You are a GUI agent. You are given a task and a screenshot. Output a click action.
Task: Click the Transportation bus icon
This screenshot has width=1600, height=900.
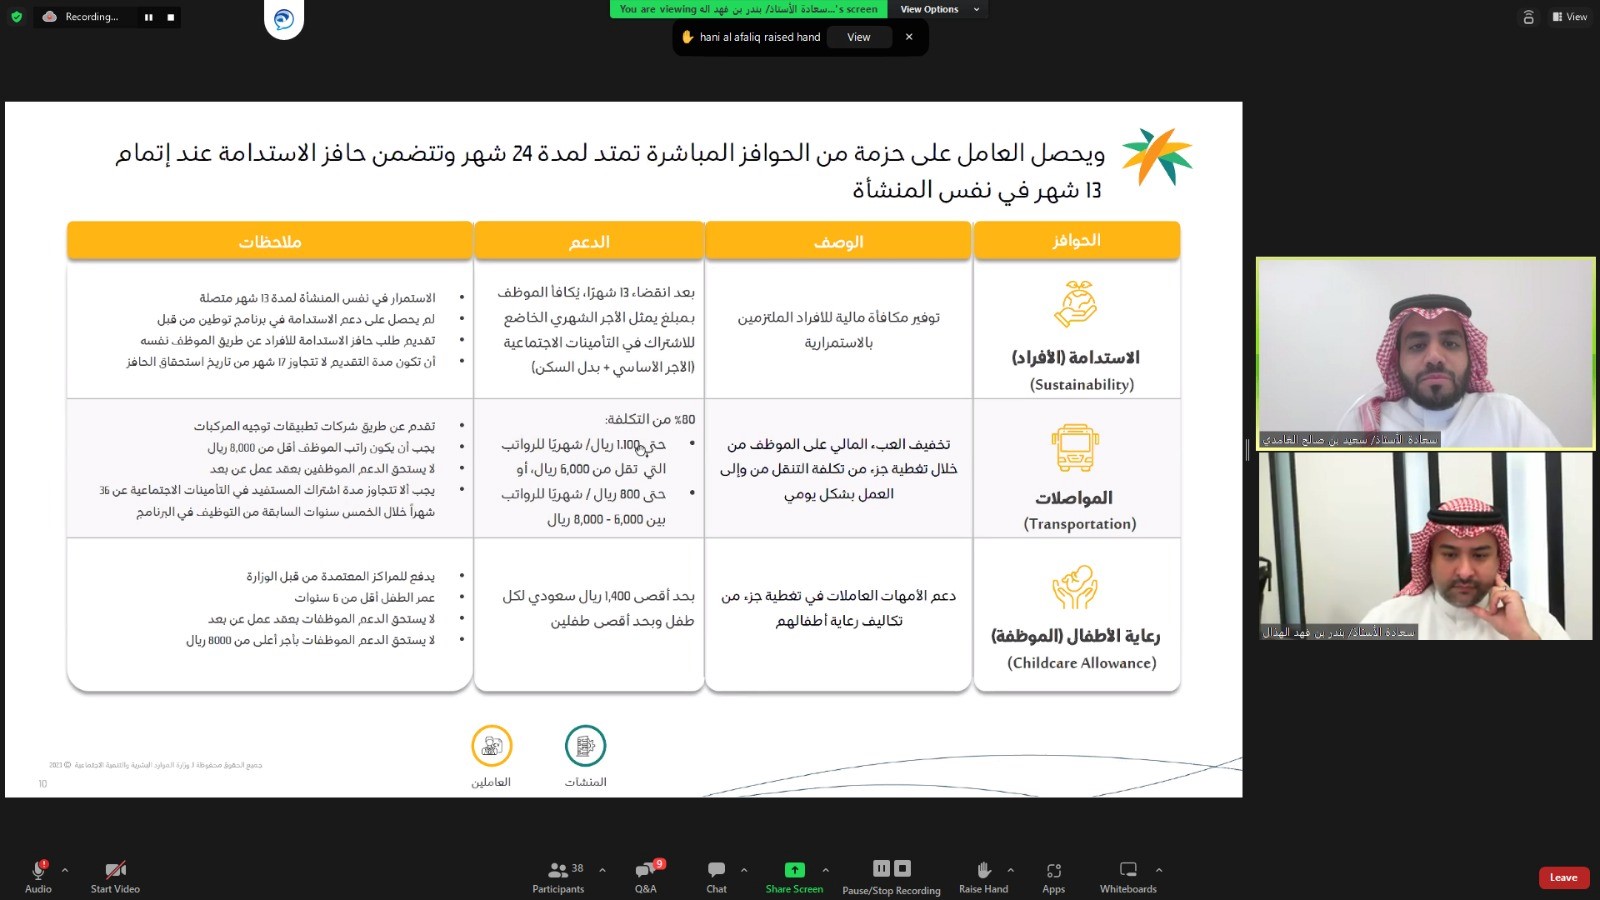(x=1075, y=448)
